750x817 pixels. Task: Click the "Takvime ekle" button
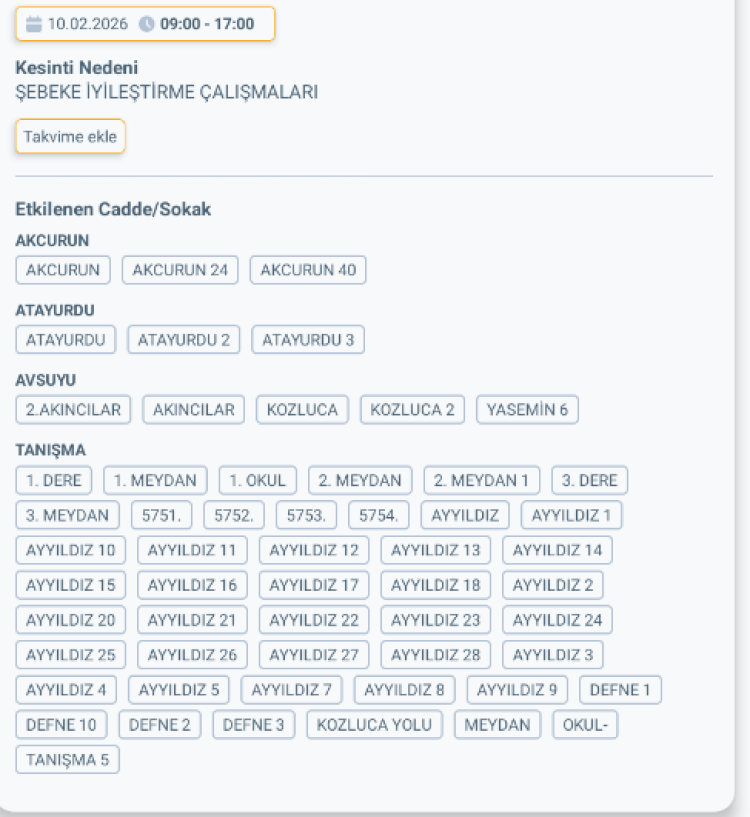coord(70,137)
